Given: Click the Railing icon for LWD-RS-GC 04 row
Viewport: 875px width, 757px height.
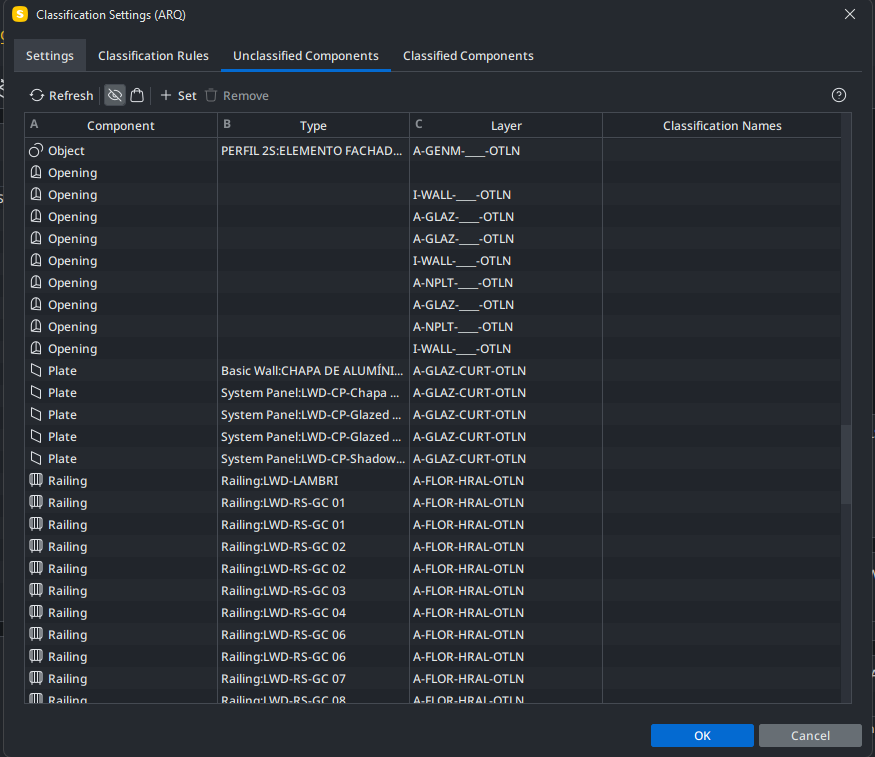Looking at the screenshot, I should [36, 613].
